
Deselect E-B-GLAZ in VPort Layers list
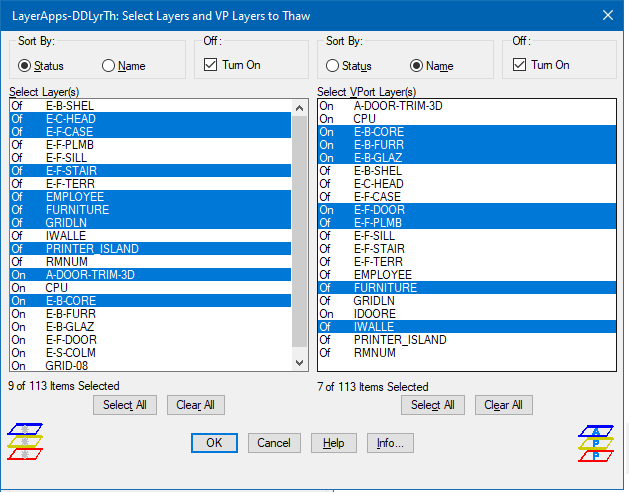tap(467, 158)
